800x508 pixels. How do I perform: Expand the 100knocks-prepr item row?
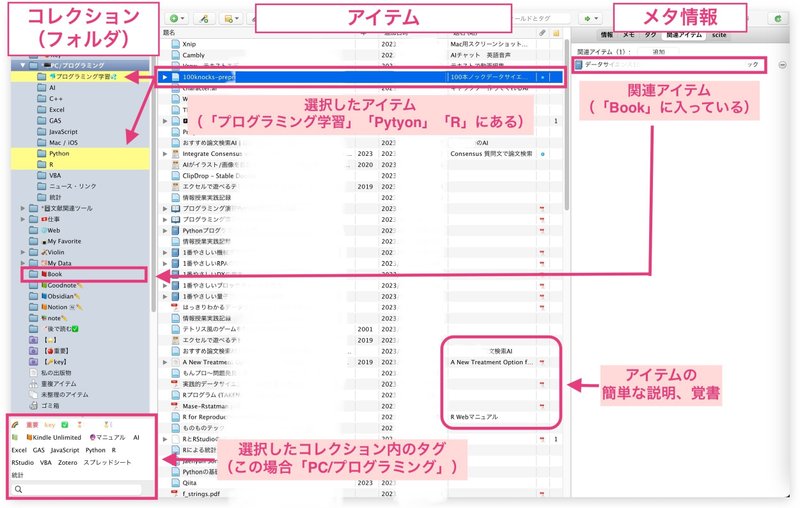[165, 77]
